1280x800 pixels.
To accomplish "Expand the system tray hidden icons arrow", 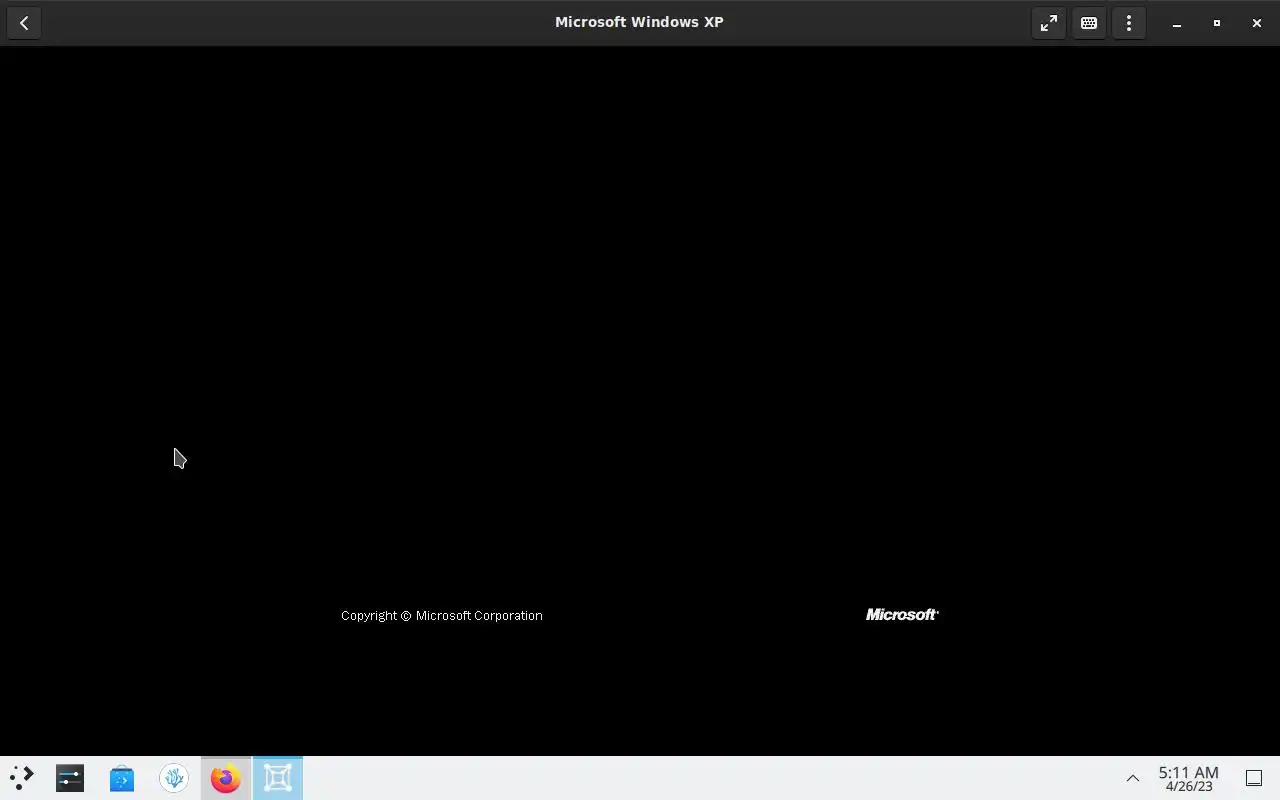I will click(x=1133, y=778).
